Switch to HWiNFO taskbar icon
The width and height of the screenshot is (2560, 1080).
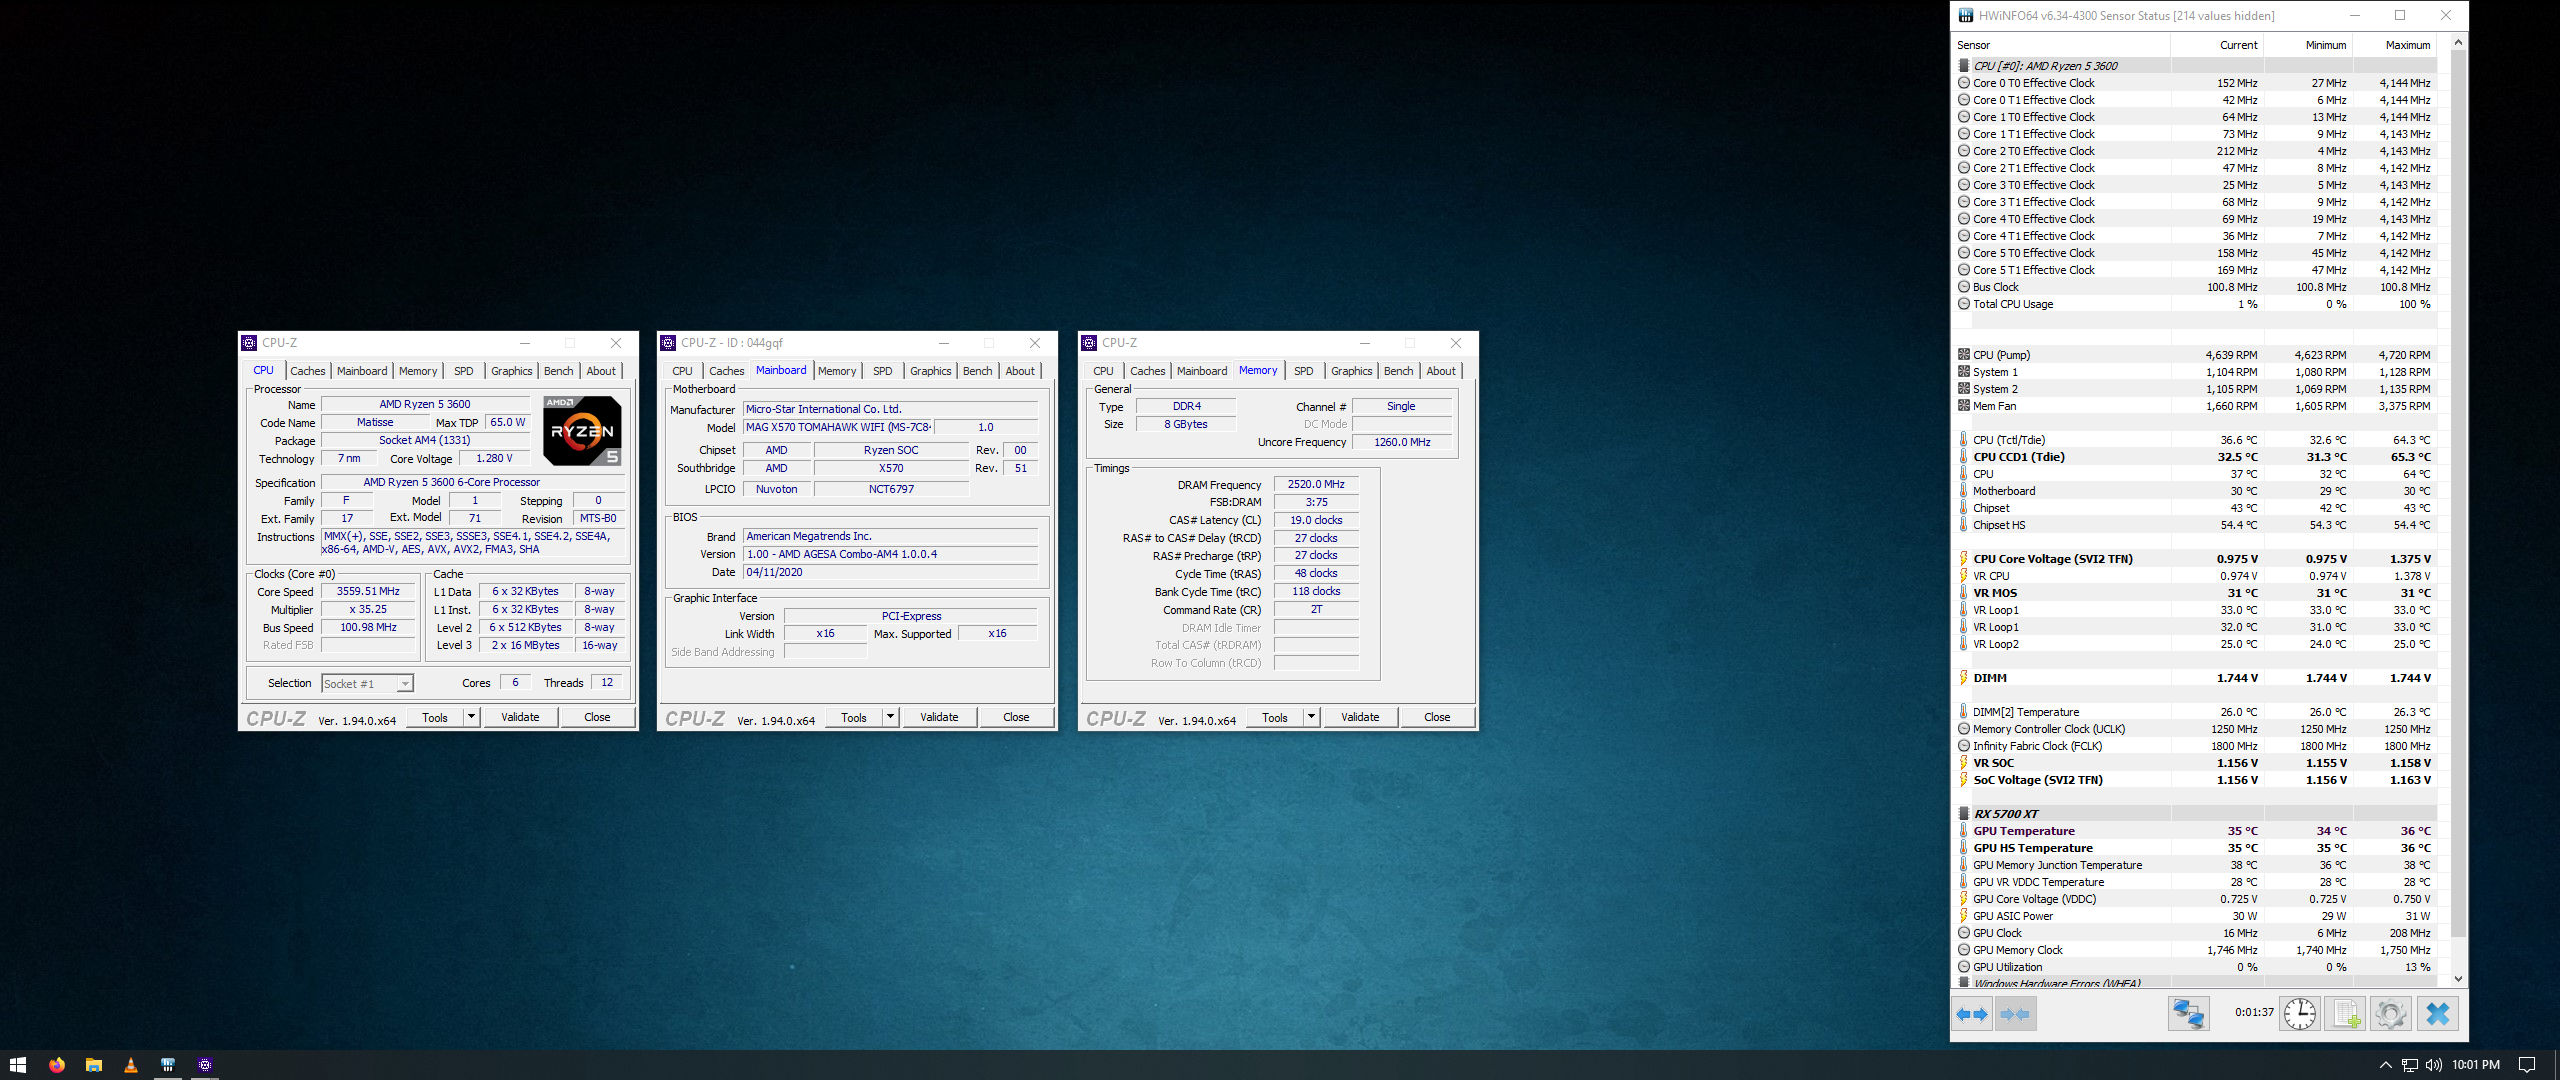click(168, 1065)
